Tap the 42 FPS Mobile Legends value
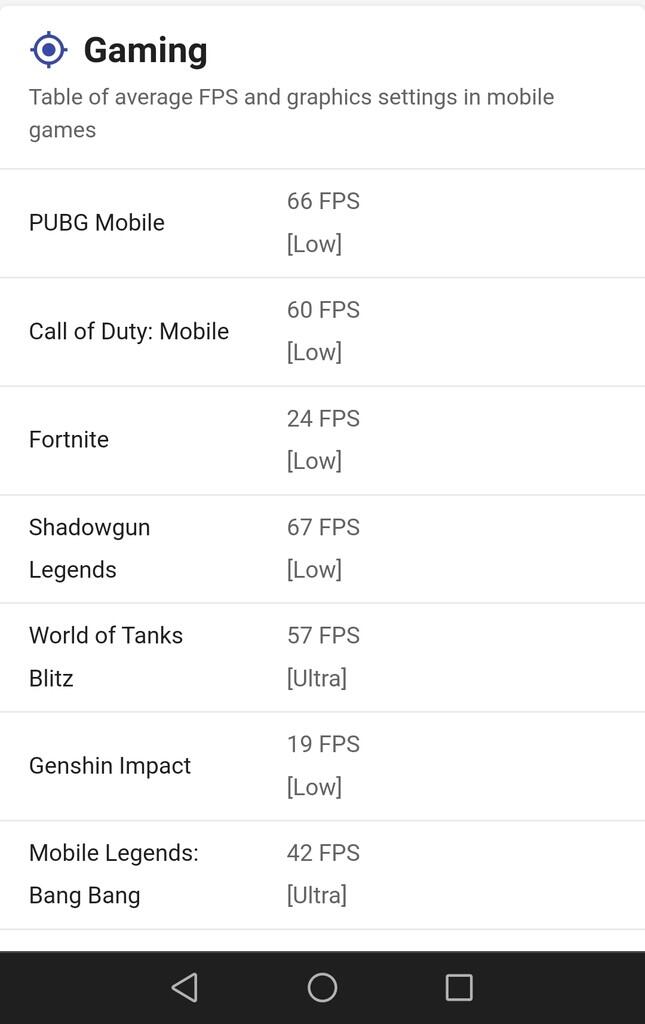The width and height of the screenshot is (645, 1024). pyautogui.click(x=323, y=853)
